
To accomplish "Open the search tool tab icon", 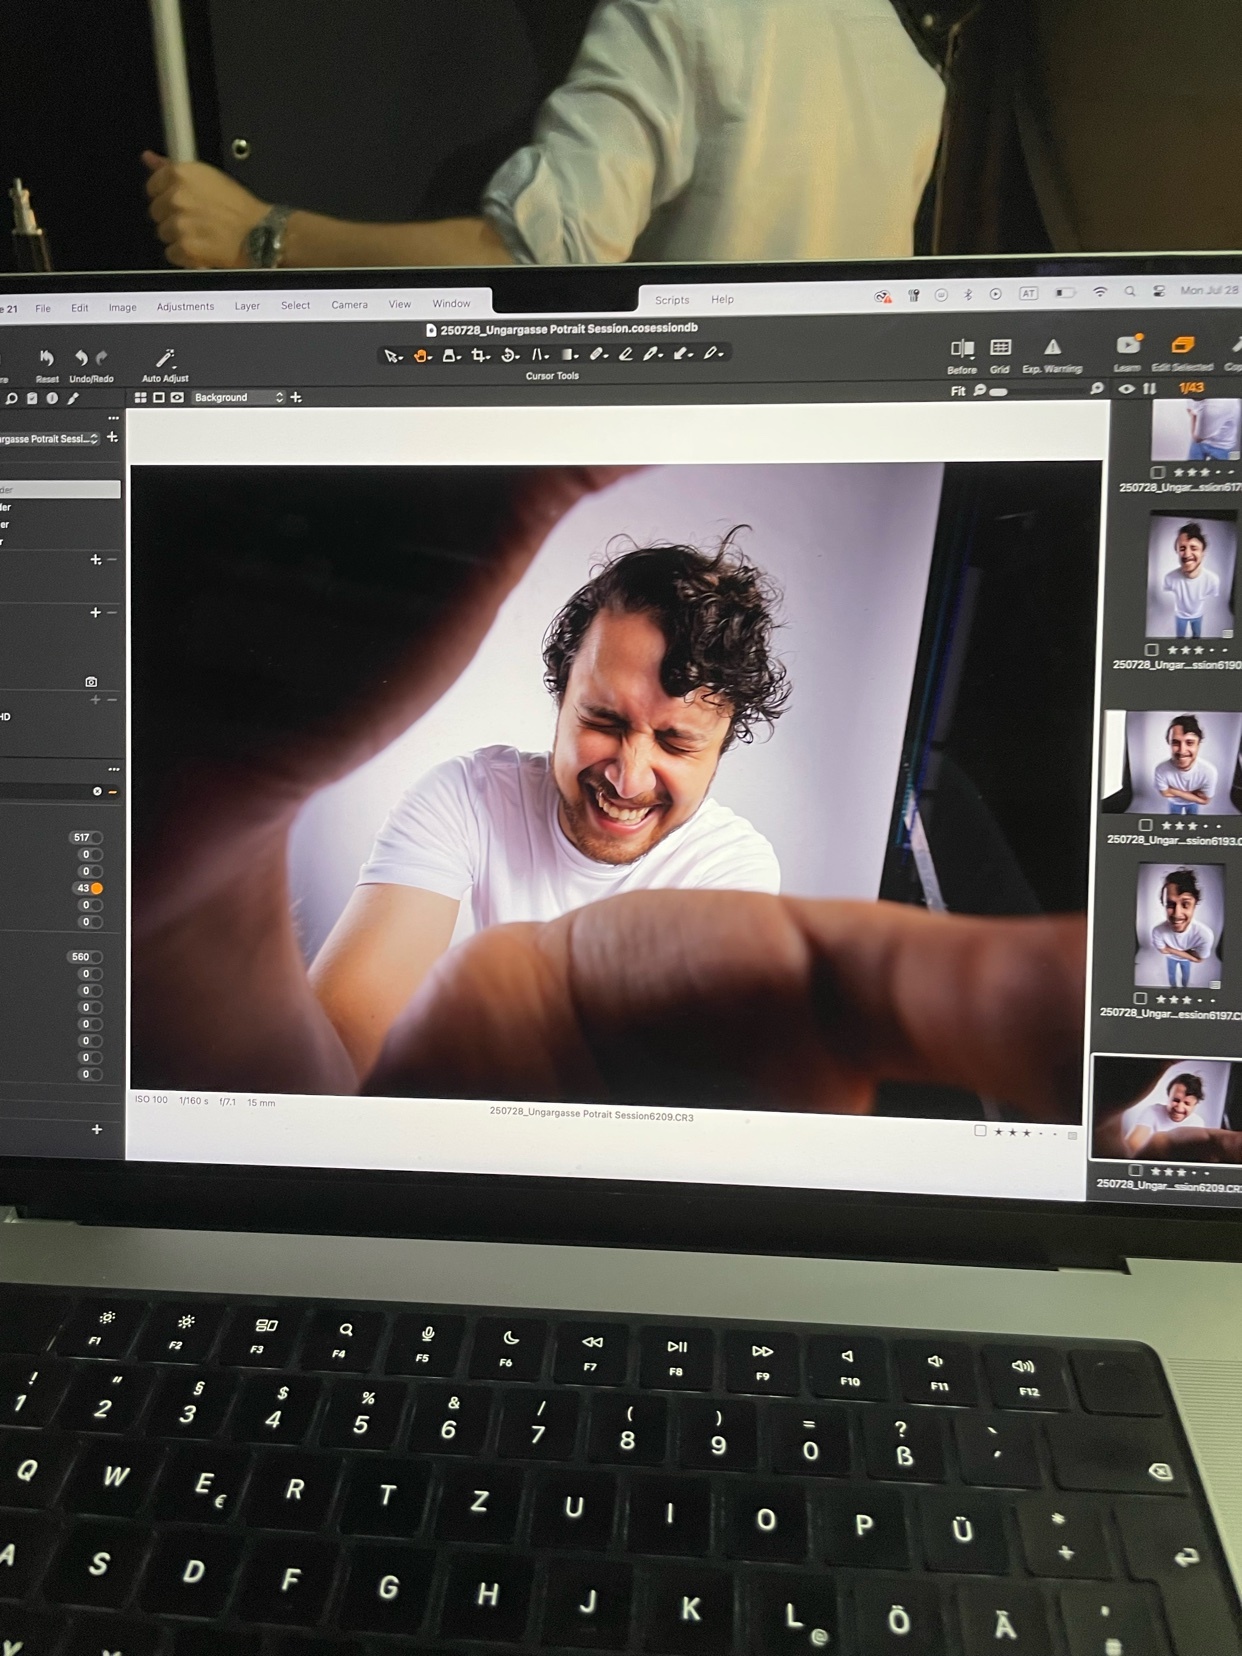I will coord(12,399).
